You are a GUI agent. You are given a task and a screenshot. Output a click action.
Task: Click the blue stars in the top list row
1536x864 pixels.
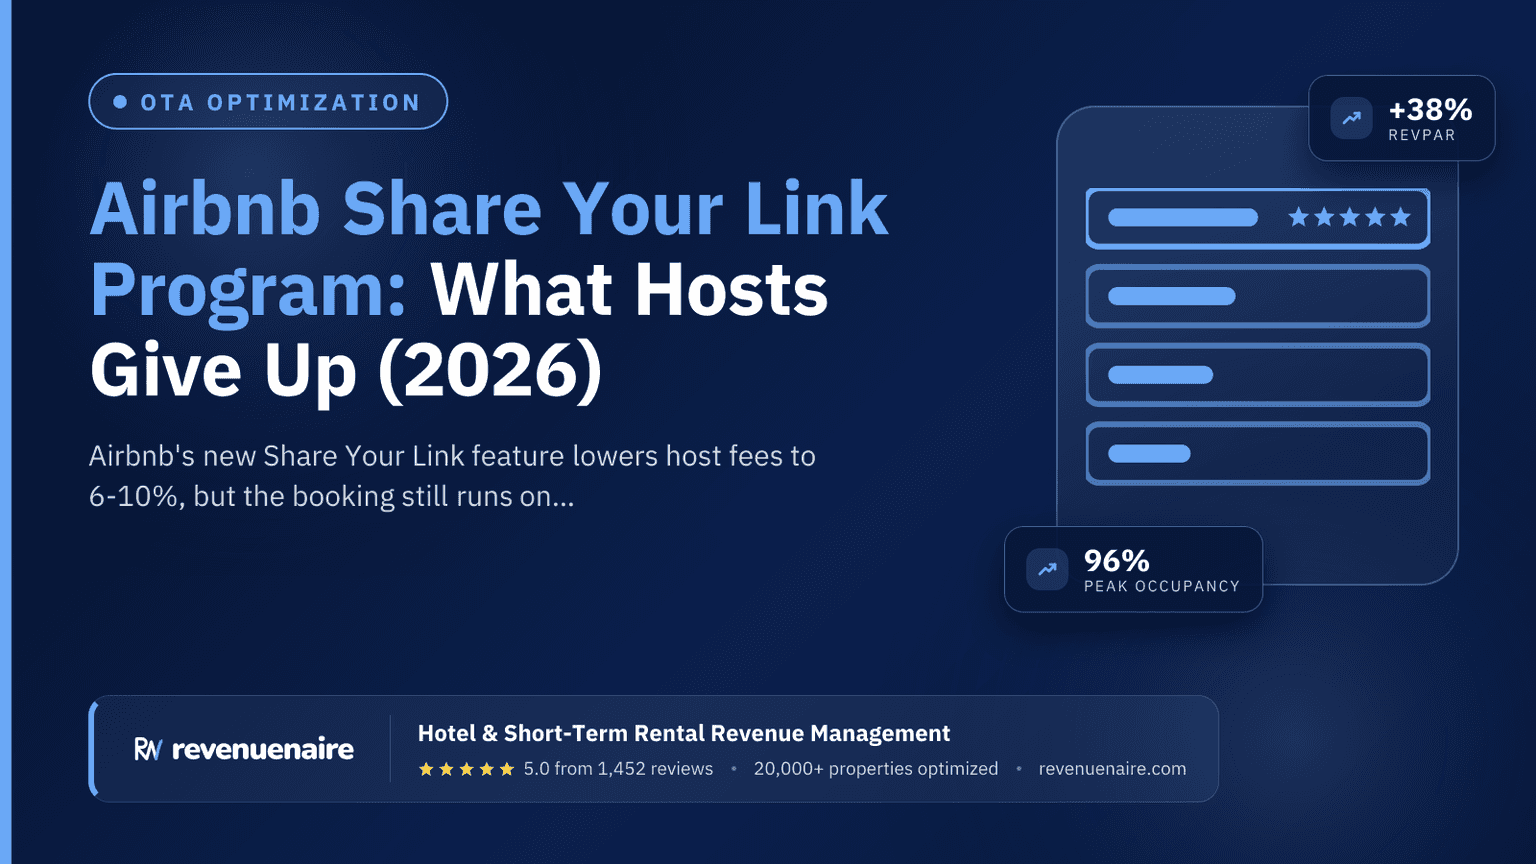coord(1349,217)
